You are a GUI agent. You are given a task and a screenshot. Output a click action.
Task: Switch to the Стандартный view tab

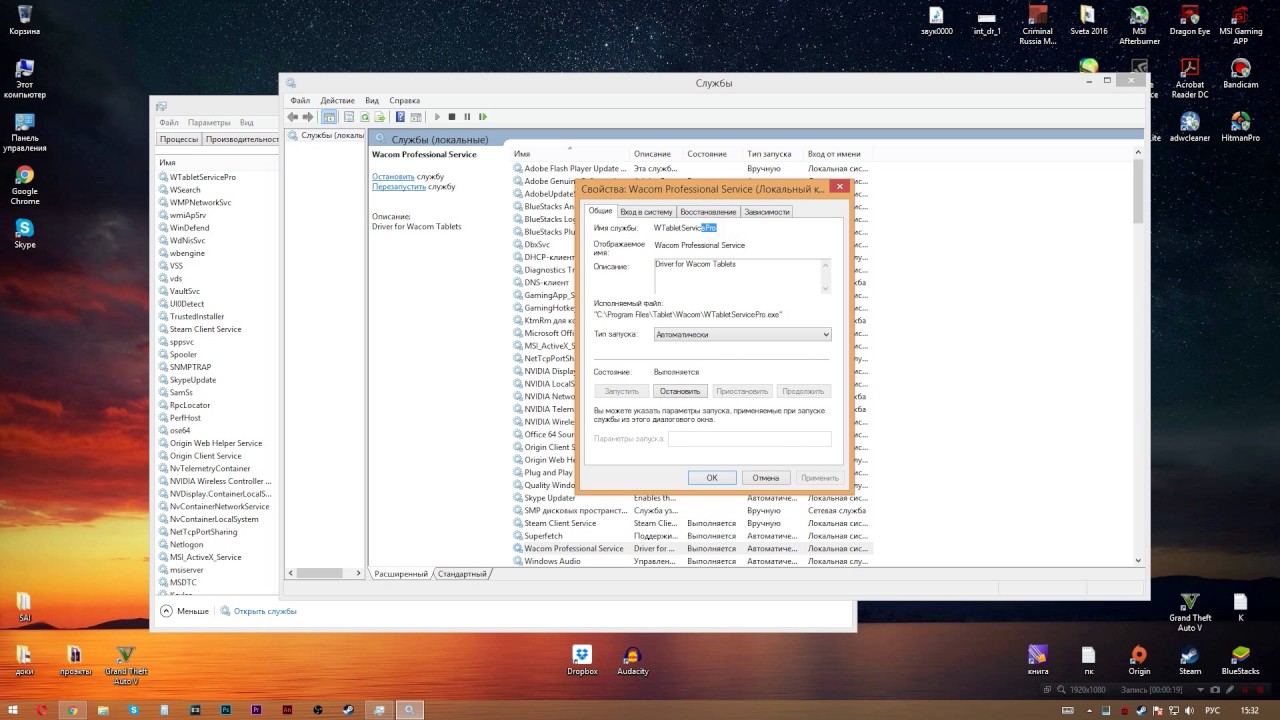(462, 574)
